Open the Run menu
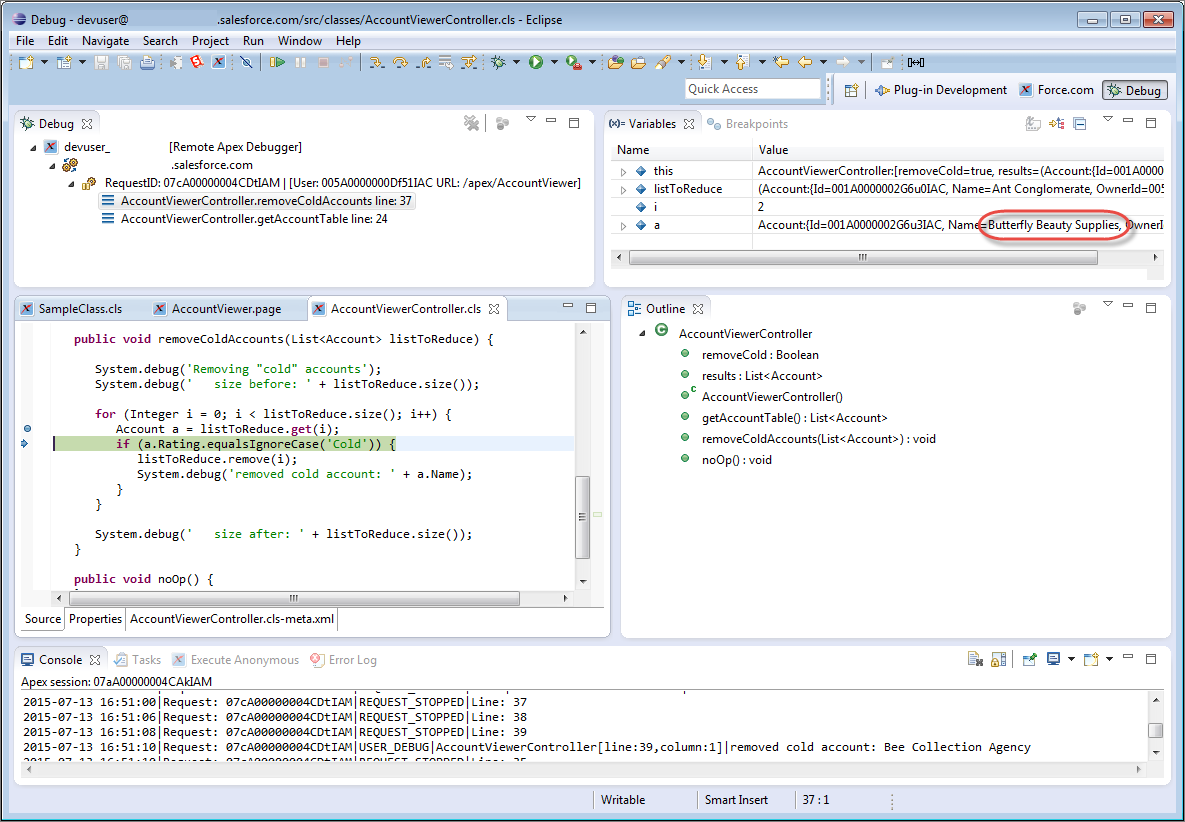This screenshot has height=822, width=1185. coord(253,41)
